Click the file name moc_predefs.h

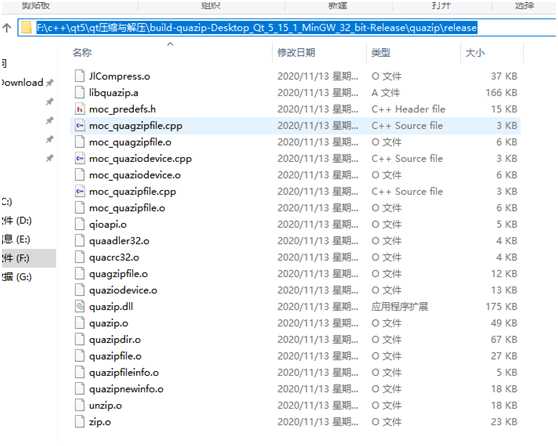point(122,109)
